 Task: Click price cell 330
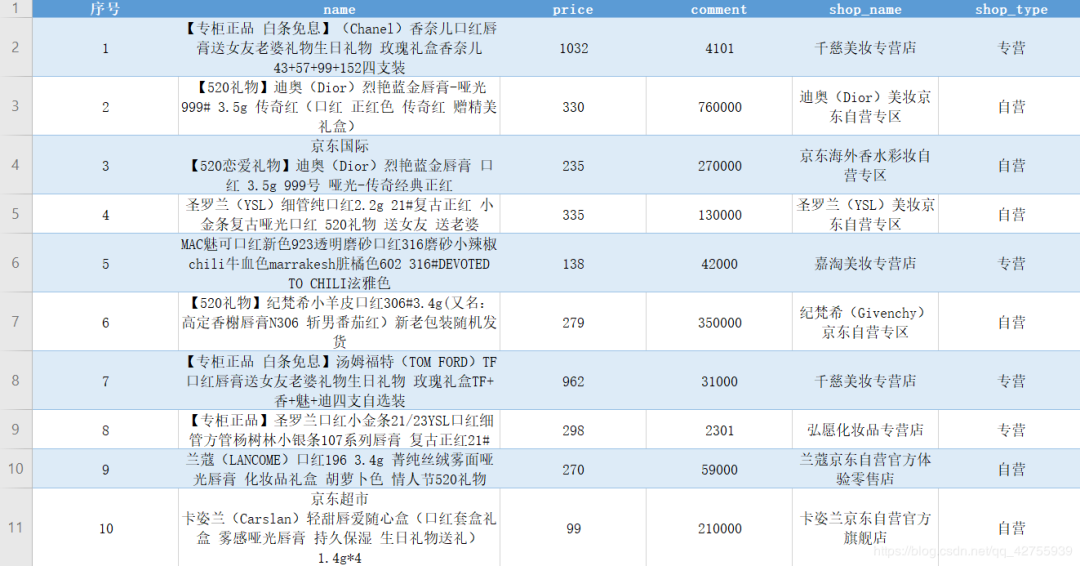pos(573,106)
